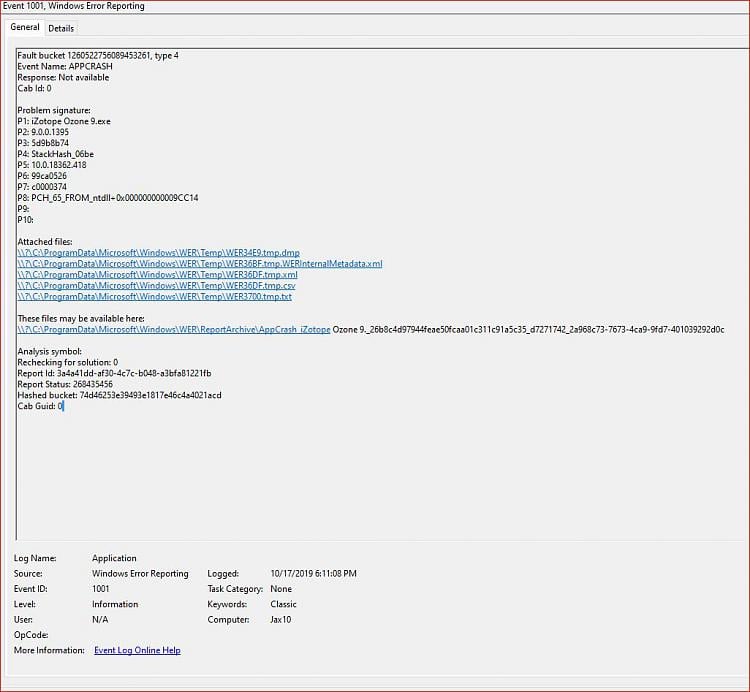This screenshot has width=750, height=692.
Task: Click the Computer value 'Jax10'
Action: (x=281, y=620)
